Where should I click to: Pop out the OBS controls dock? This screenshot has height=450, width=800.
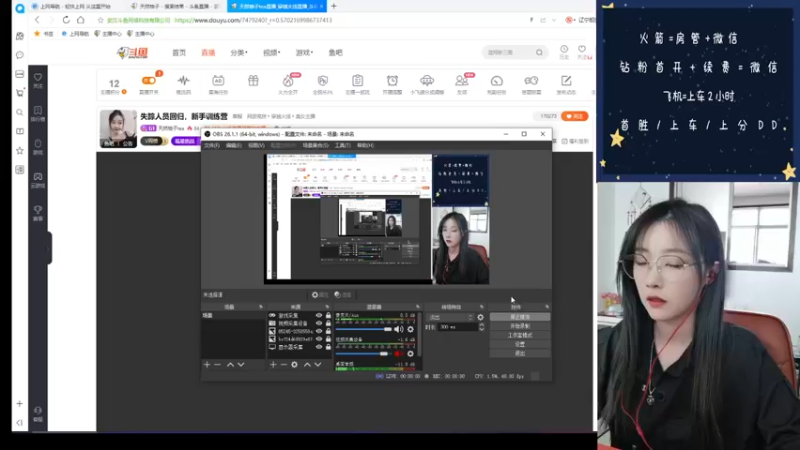[x=547, y=307]
